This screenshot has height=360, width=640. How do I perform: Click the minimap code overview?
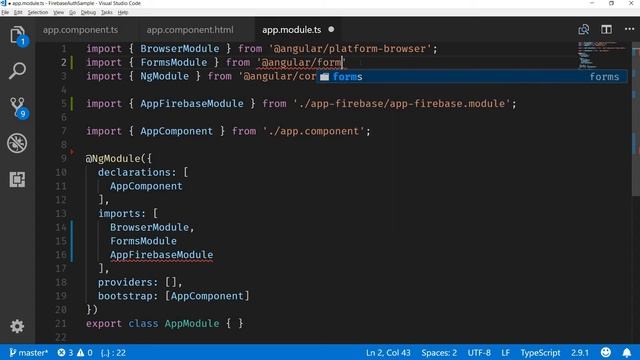click(603, 55)
